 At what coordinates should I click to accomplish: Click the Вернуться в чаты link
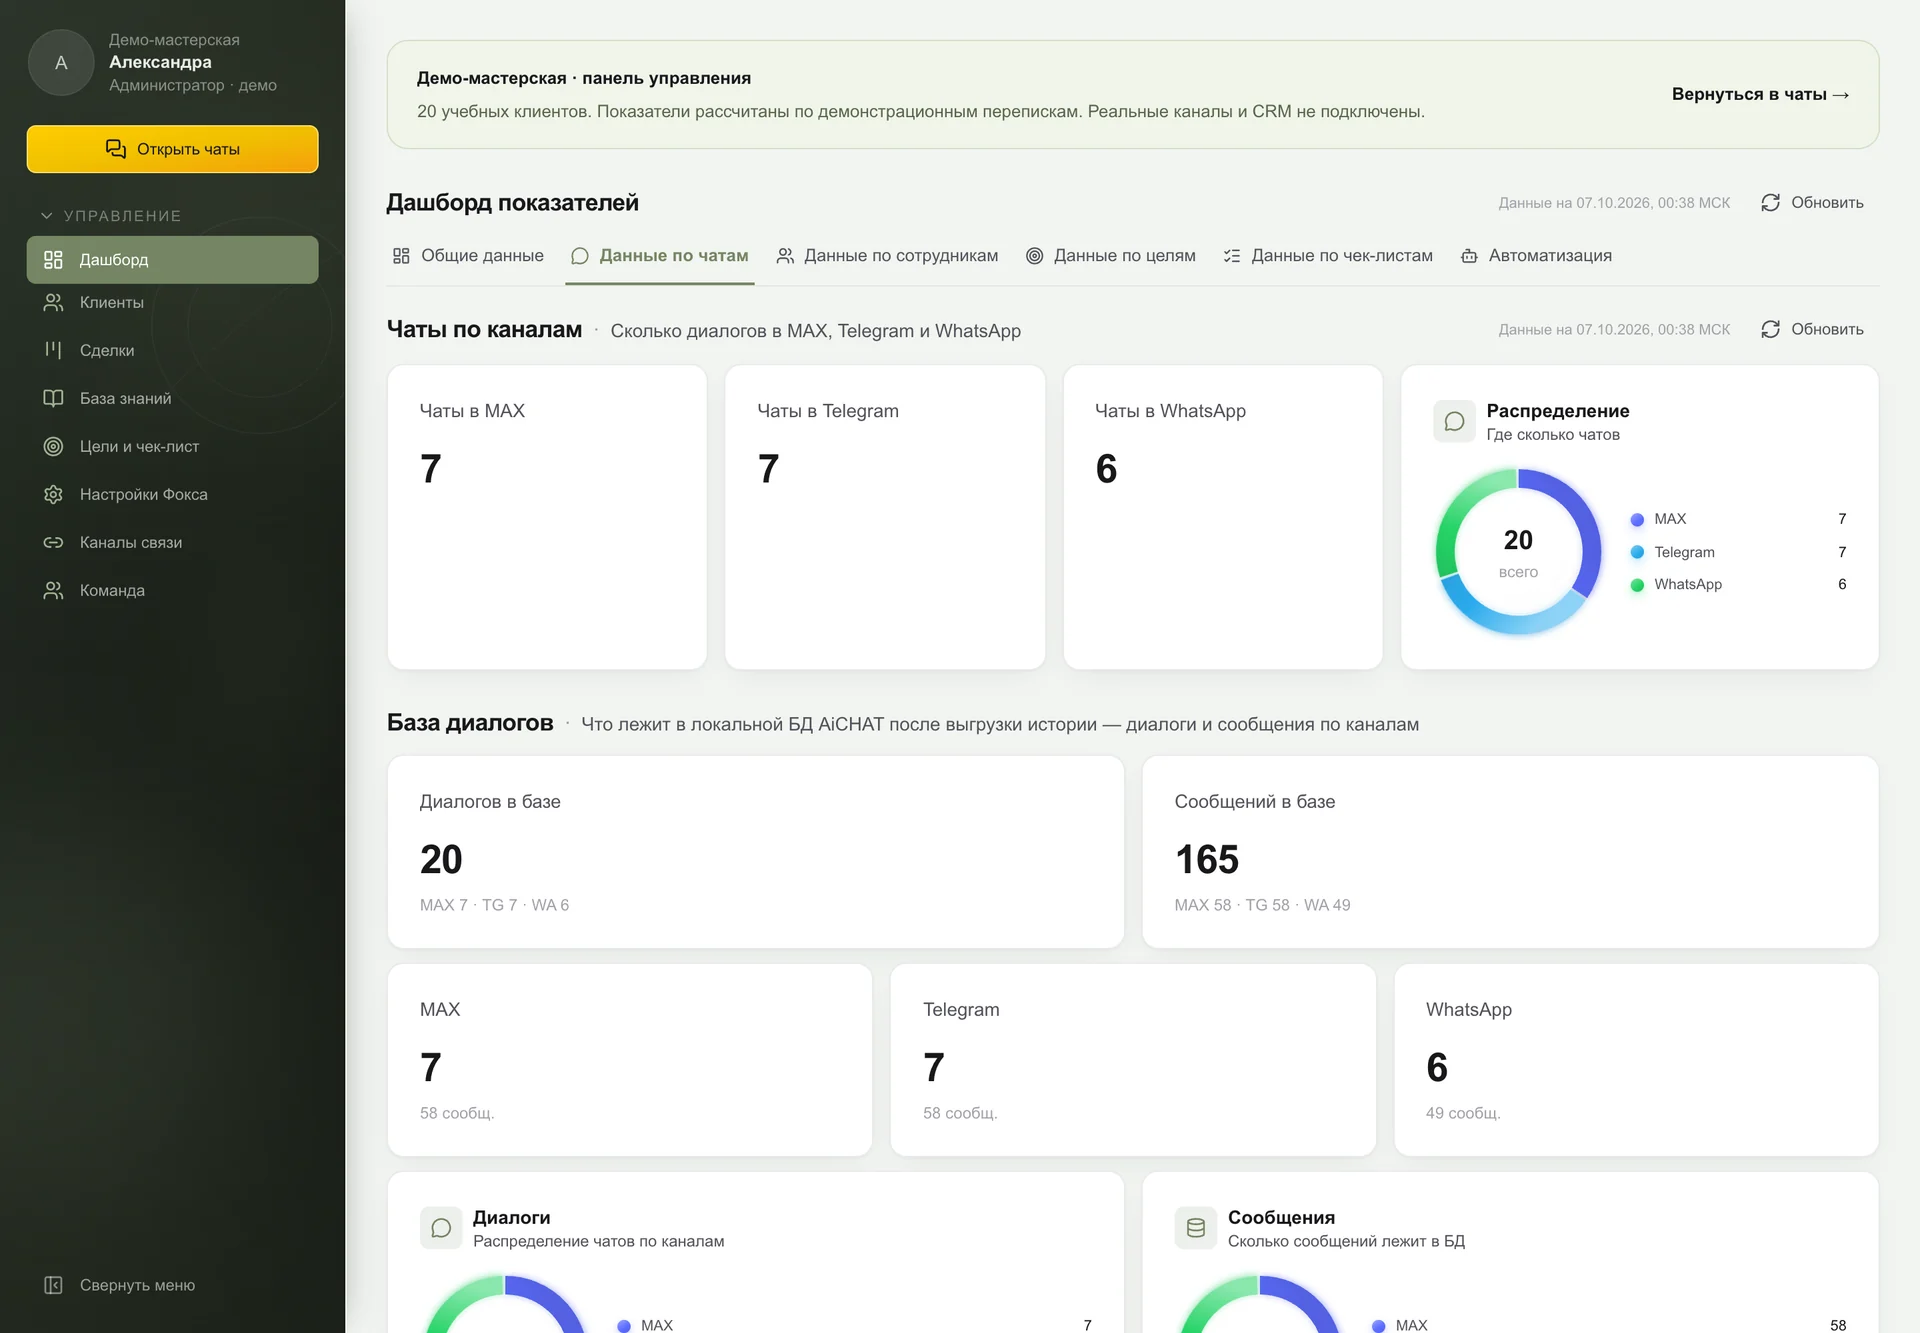(x=1760, y=94)
